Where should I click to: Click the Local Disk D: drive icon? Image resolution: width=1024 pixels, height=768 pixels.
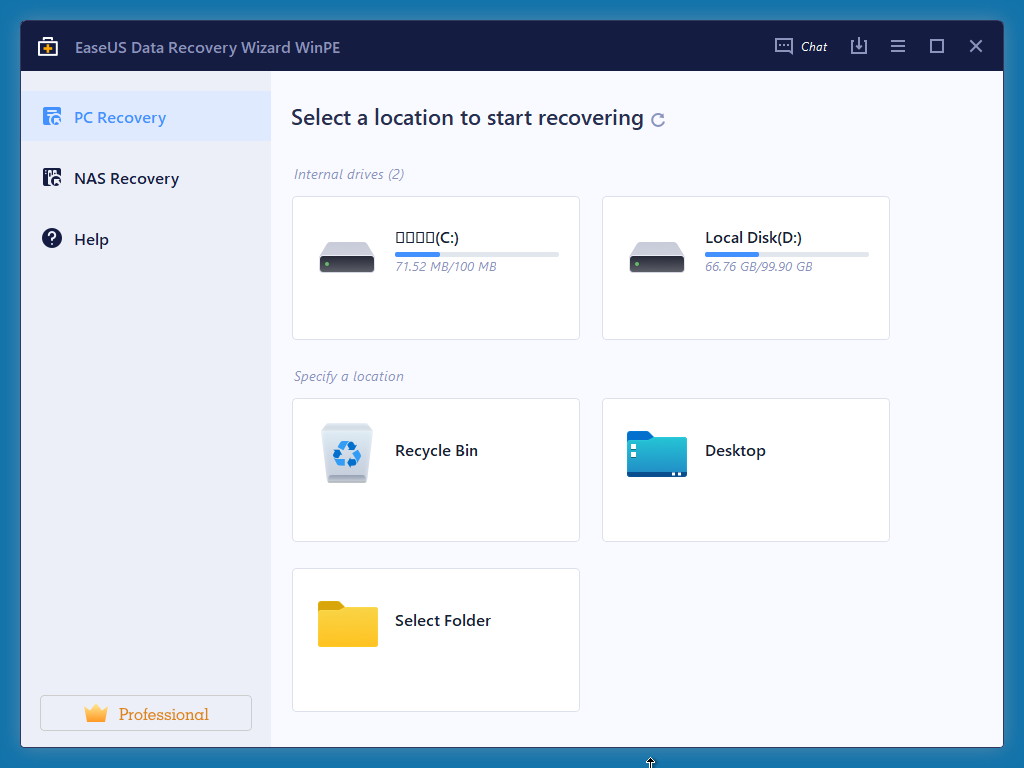pyautogui.click(x=657, y=257)
